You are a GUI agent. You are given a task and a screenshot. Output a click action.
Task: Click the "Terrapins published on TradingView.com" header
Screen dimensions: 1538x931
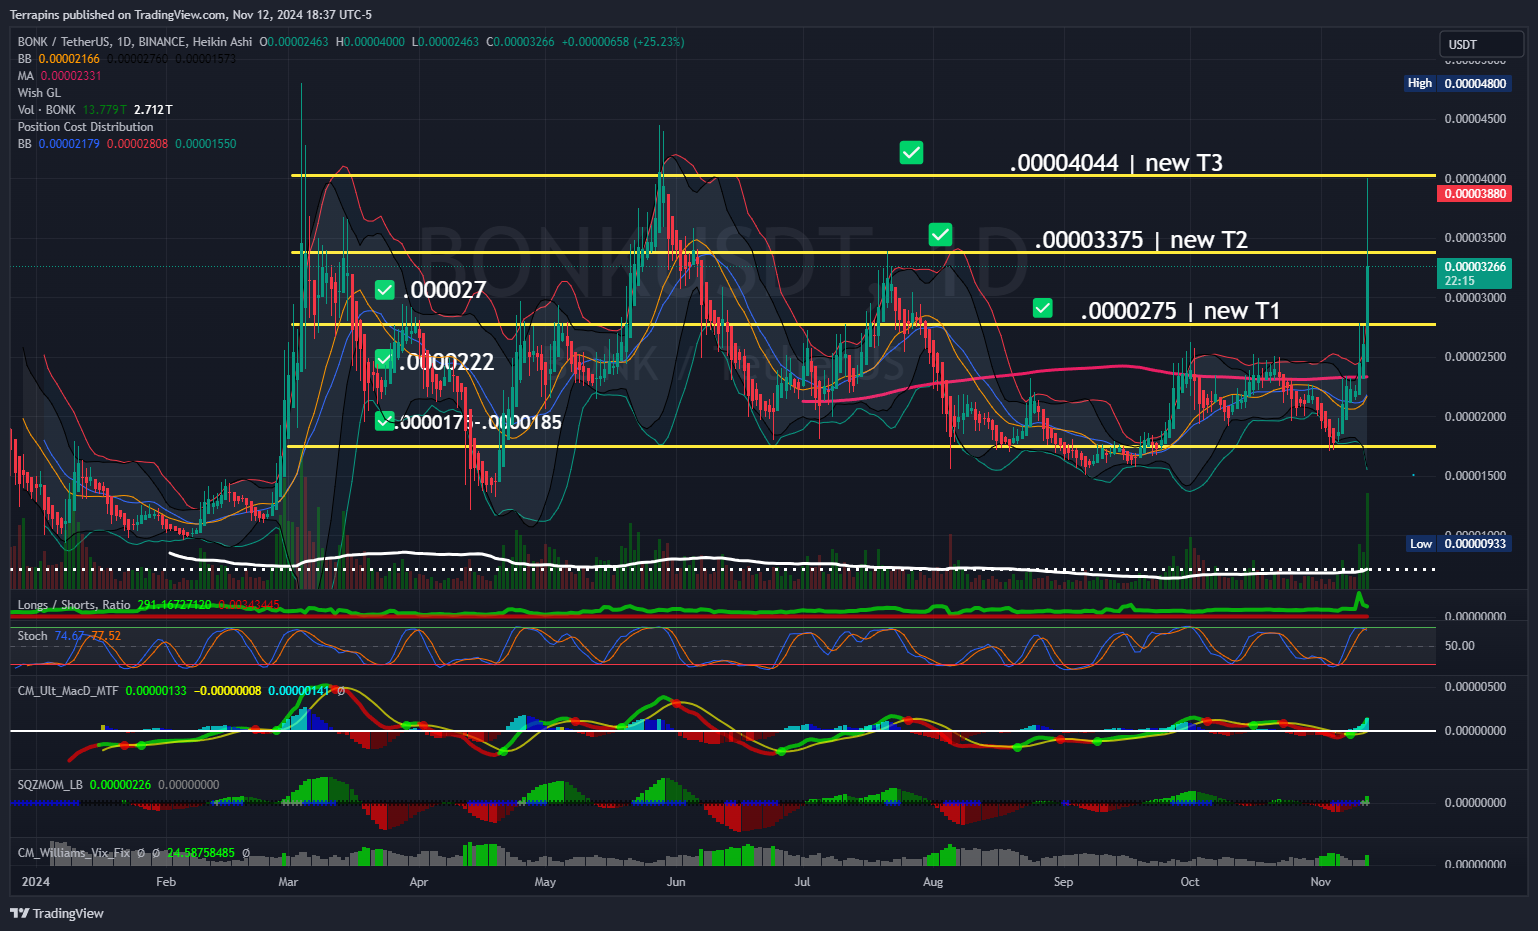click(117, 15)
